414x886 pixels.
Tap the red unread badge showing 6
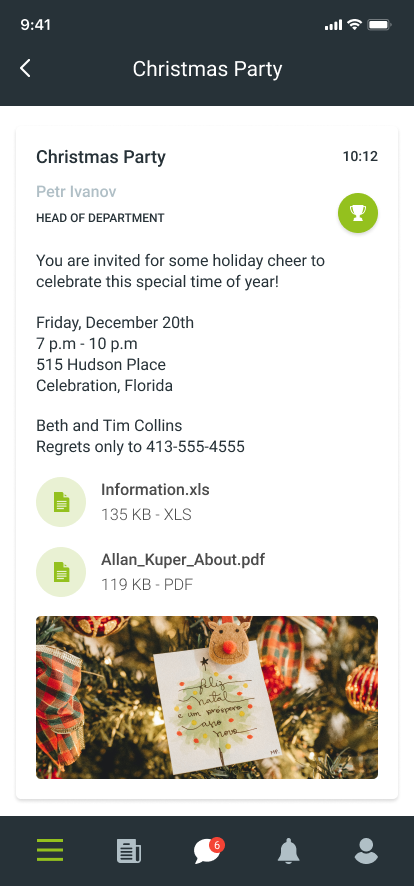(216, 845)
